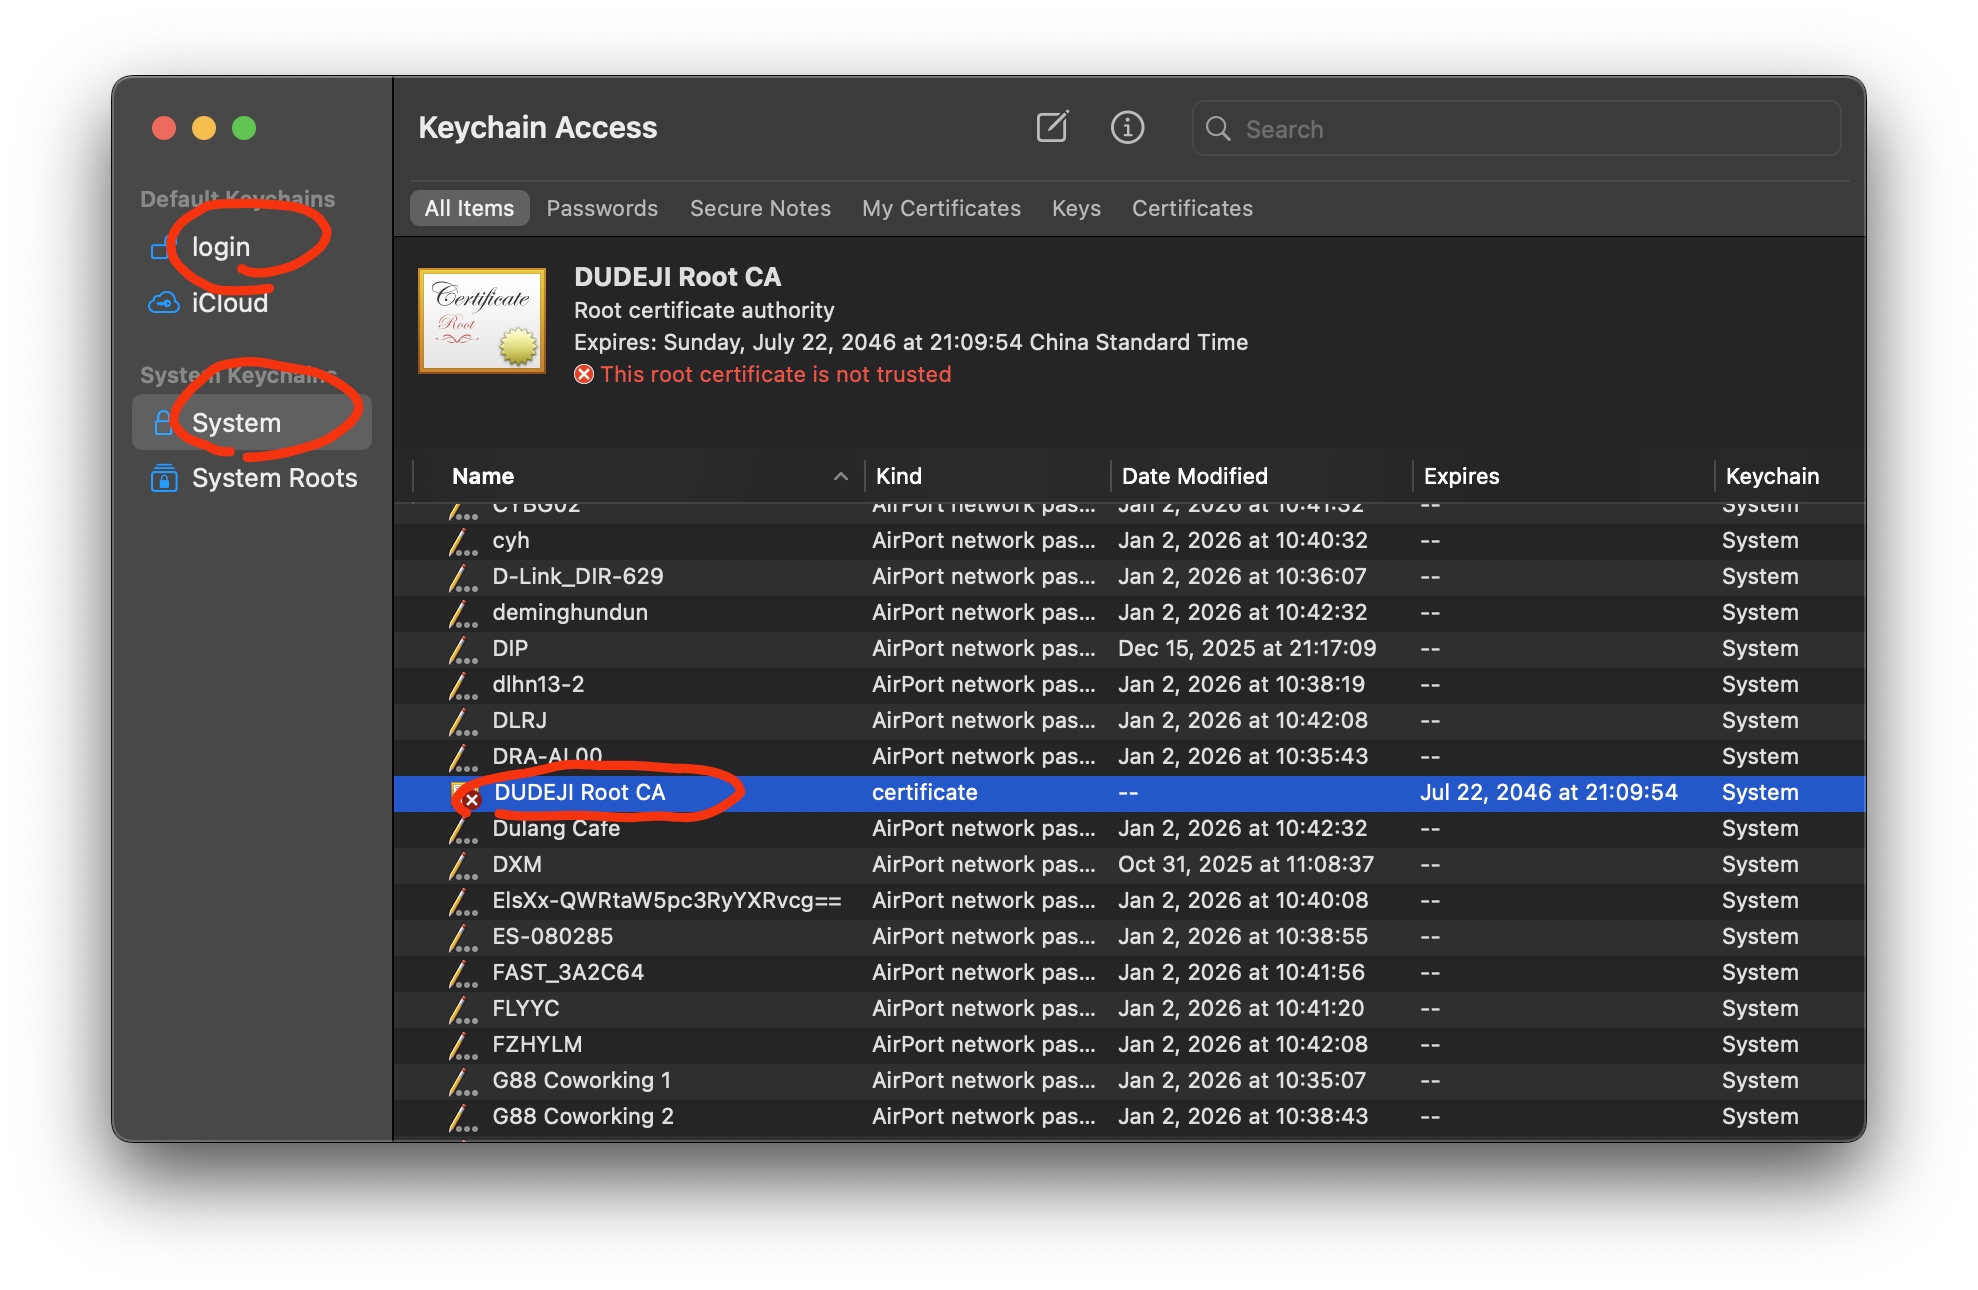1978x1290 pixels.
Task: Click the password icon for dlhn13-2
Action: (x=462, y=685)
